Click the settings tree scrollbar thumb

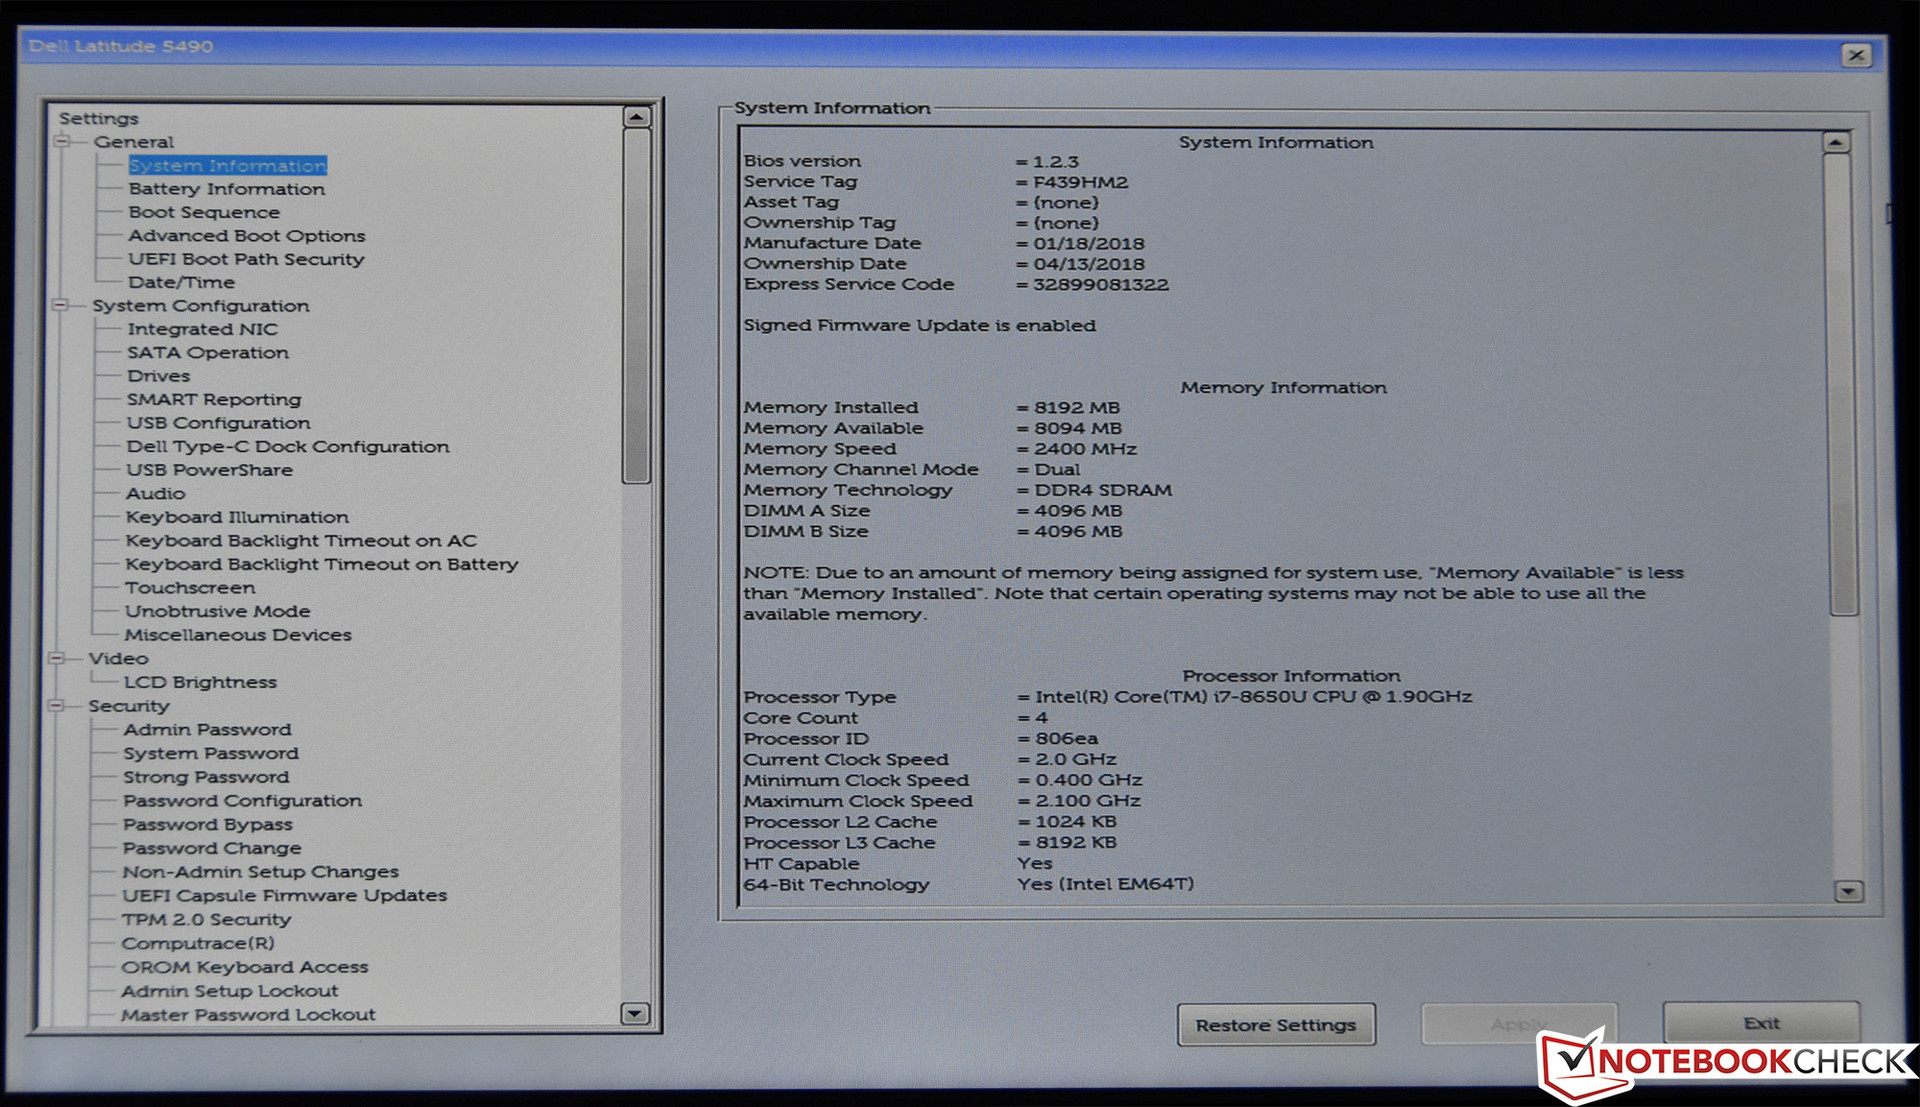[636, 305]
